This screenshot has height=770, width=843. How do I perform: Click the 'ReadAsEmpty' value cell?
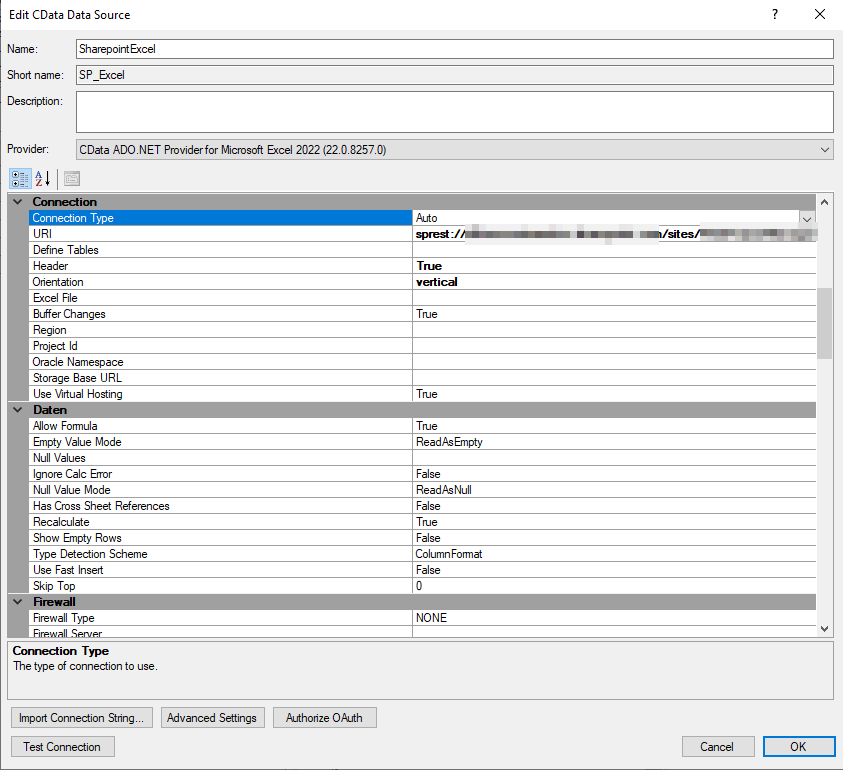click(x=615, y=442)
